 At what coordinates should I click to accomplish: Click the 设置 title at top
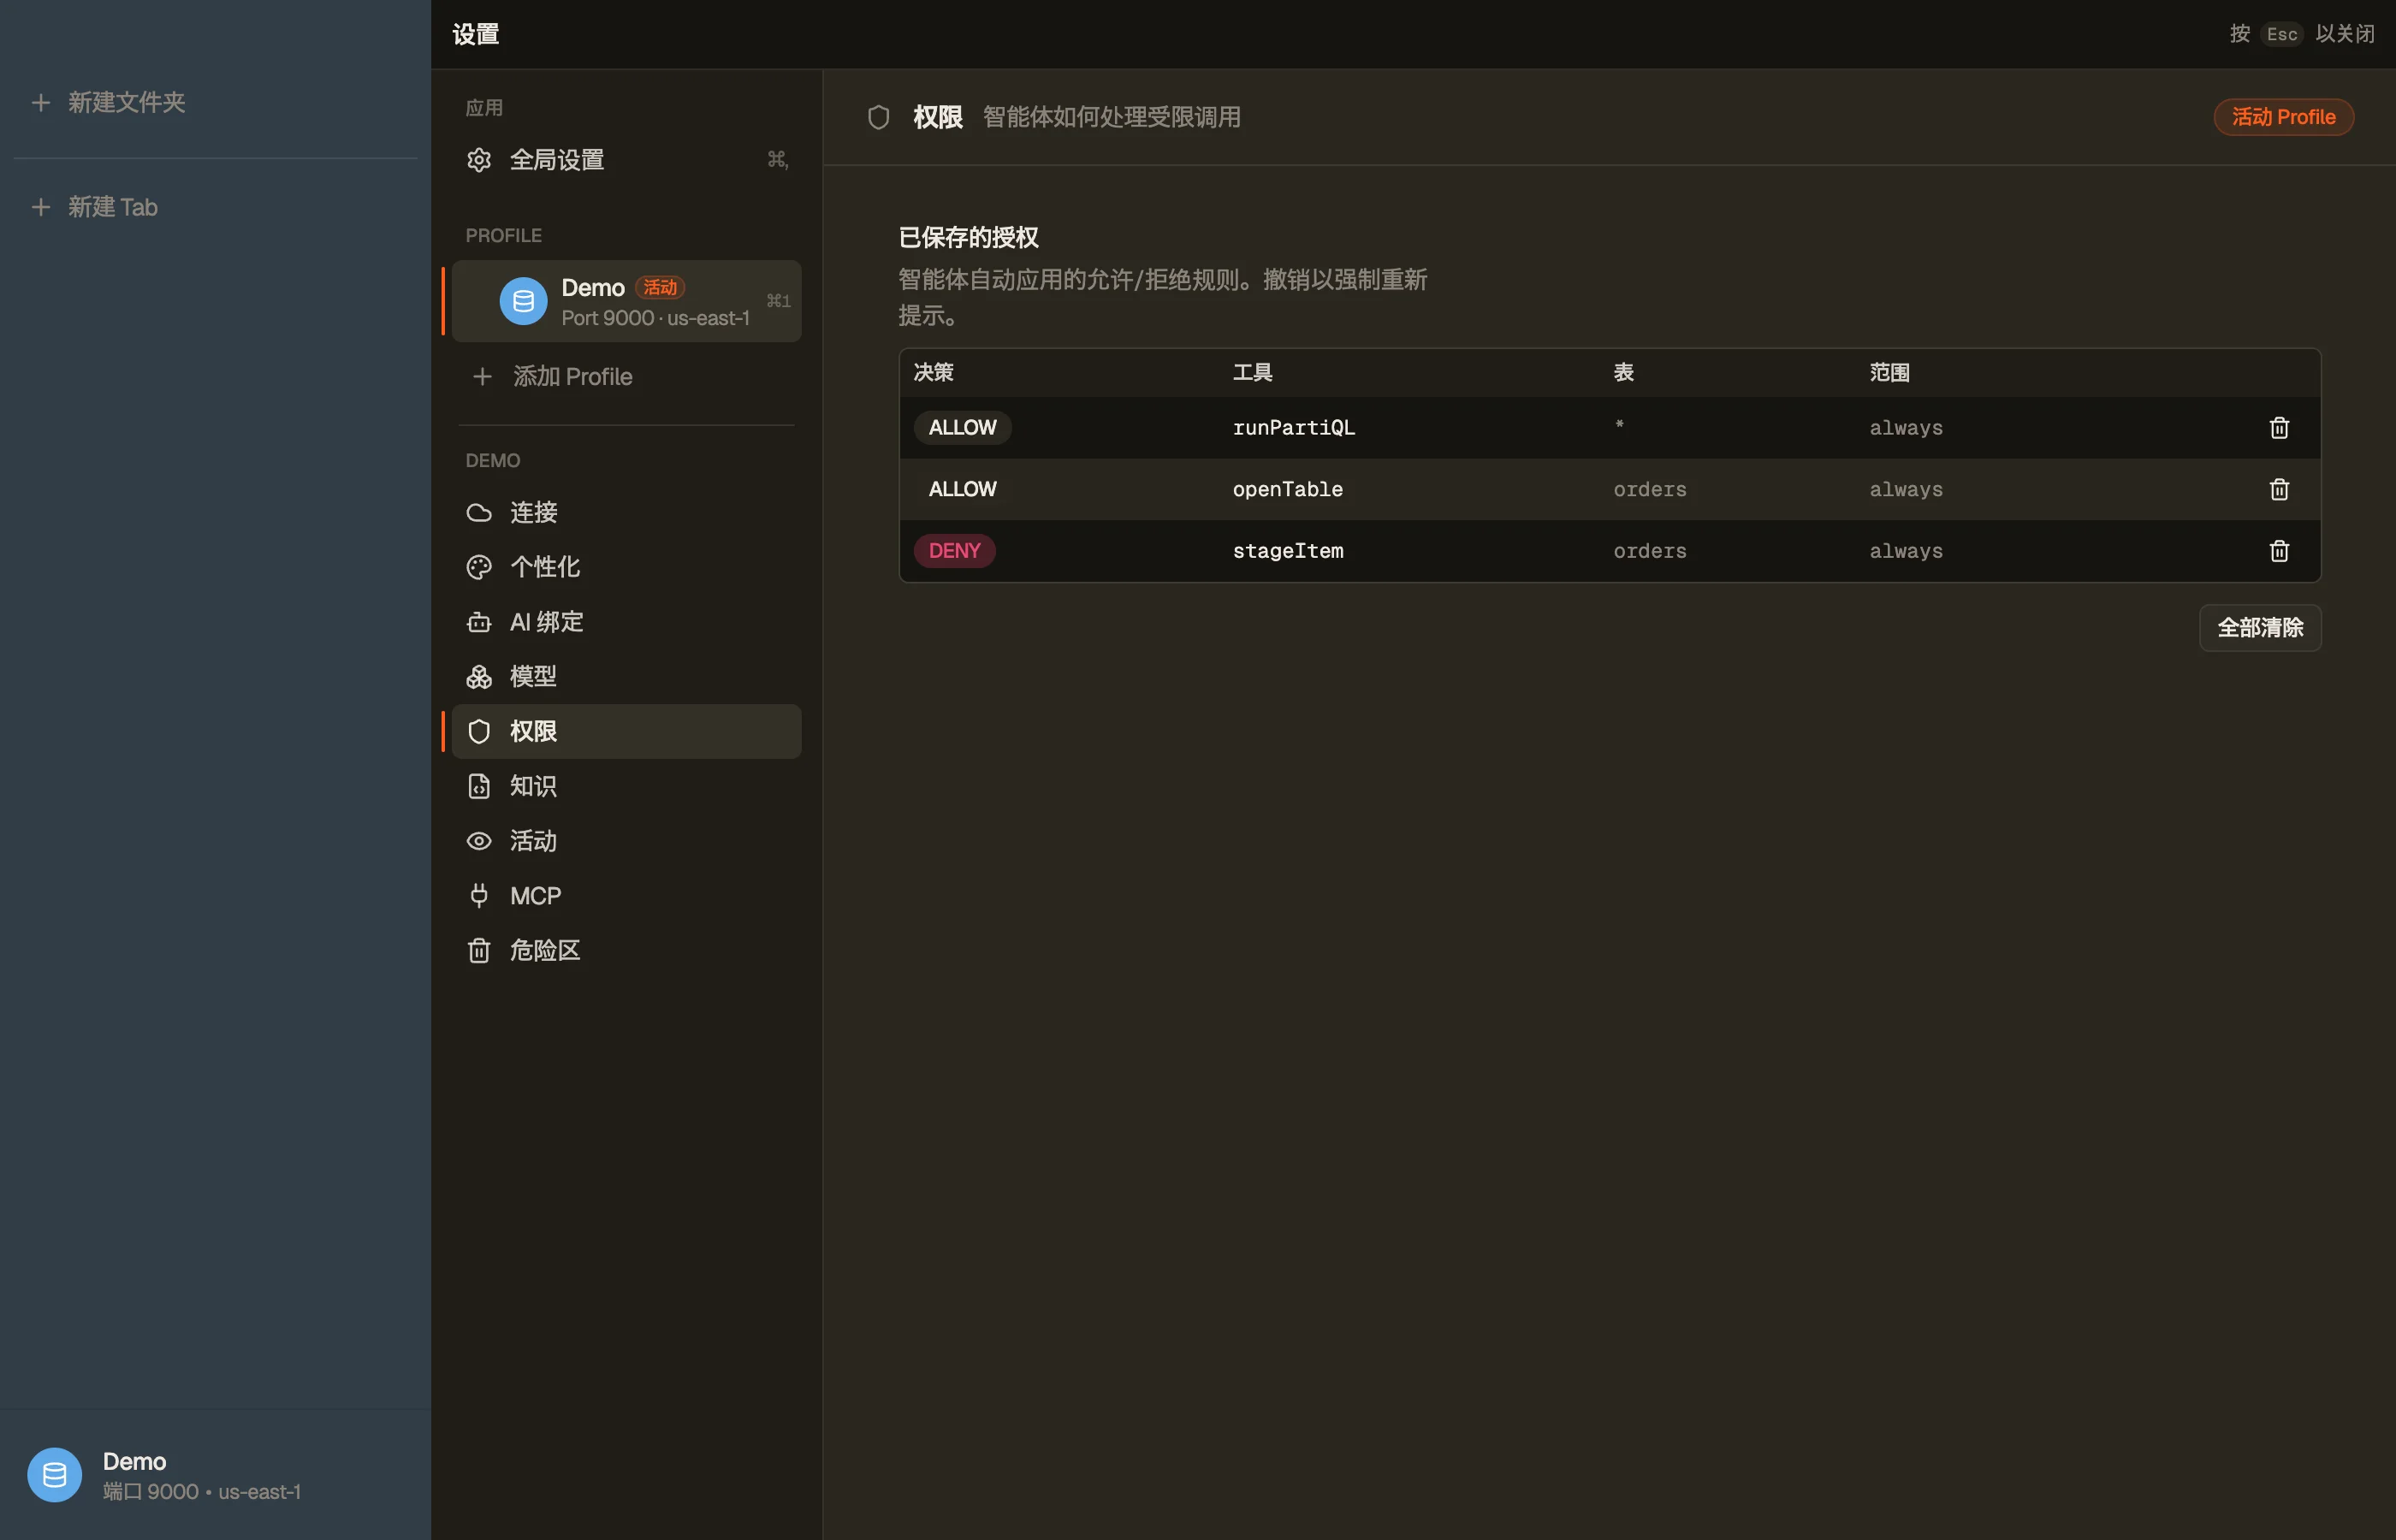[475, 34]
